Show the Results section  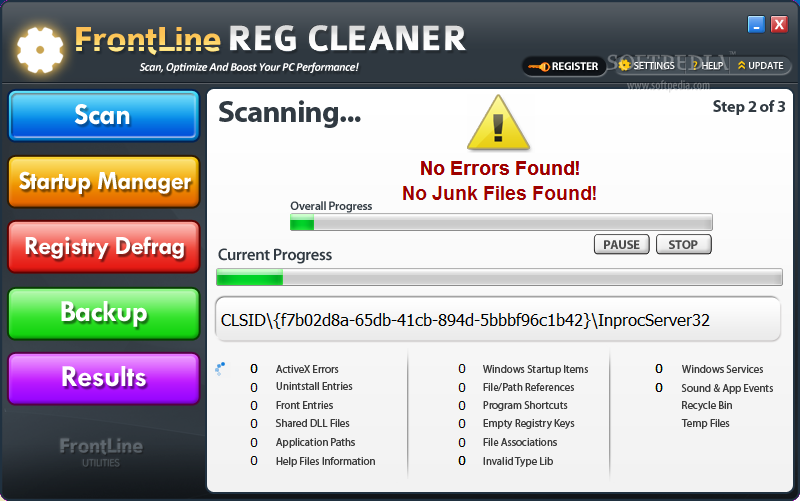(104, 379)
